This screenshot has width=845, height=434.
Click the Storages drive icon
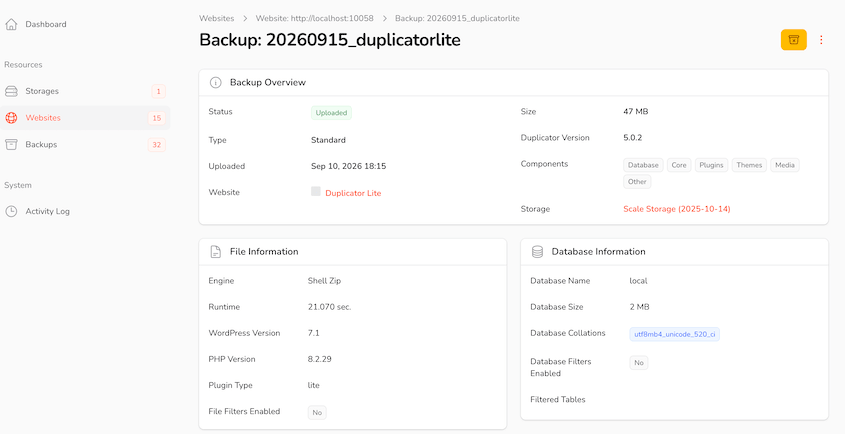point(11,91)
